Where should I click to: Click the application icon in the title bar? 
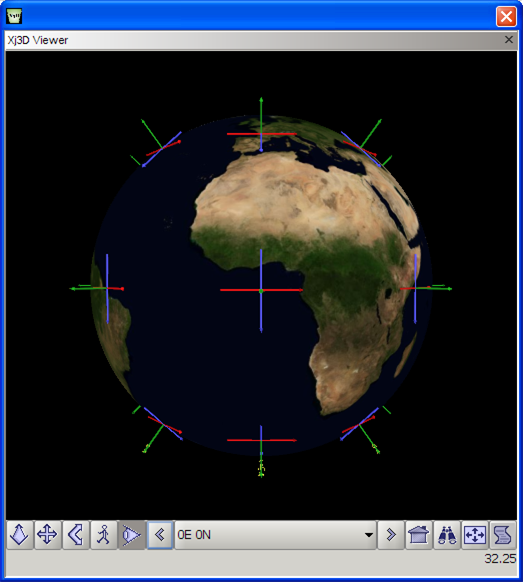coord(14,16)
